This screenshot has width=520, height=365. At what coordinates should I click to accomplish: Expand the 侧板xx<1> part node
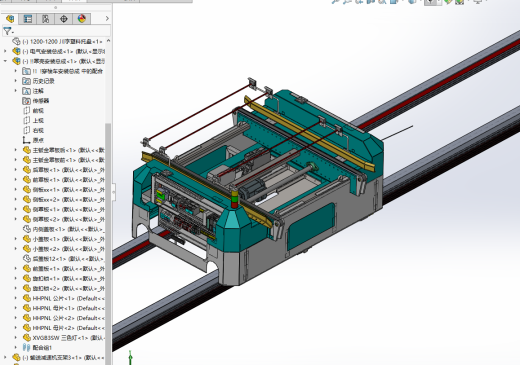[15, 189]
